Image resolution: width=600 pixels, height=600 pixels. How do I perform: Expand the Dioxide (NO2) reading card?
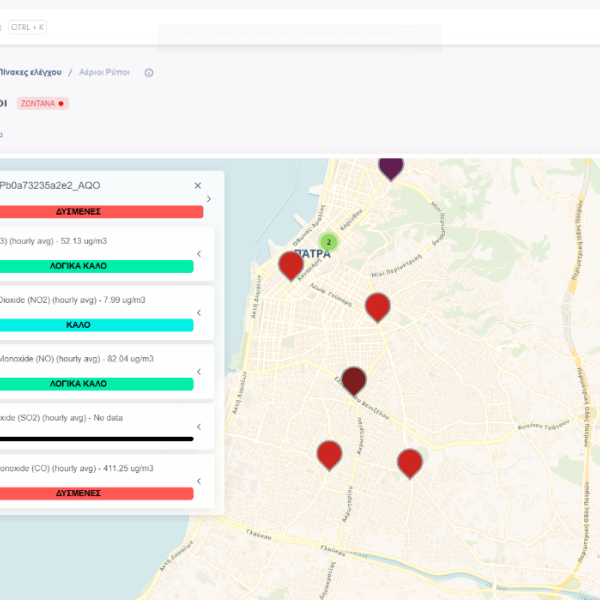click(198, 313)
